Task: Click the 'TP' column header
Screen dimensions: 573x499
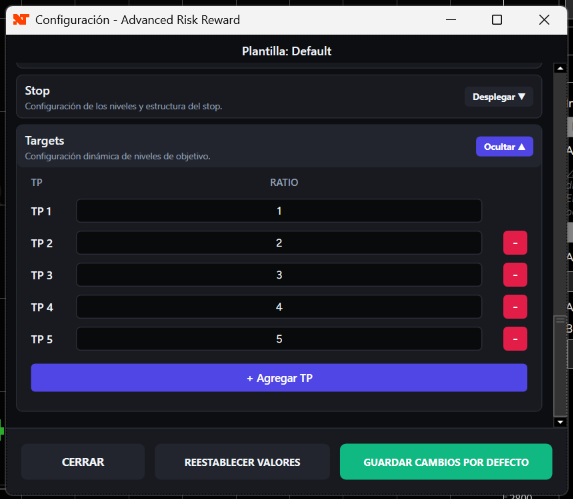Action: coord(37,182)
